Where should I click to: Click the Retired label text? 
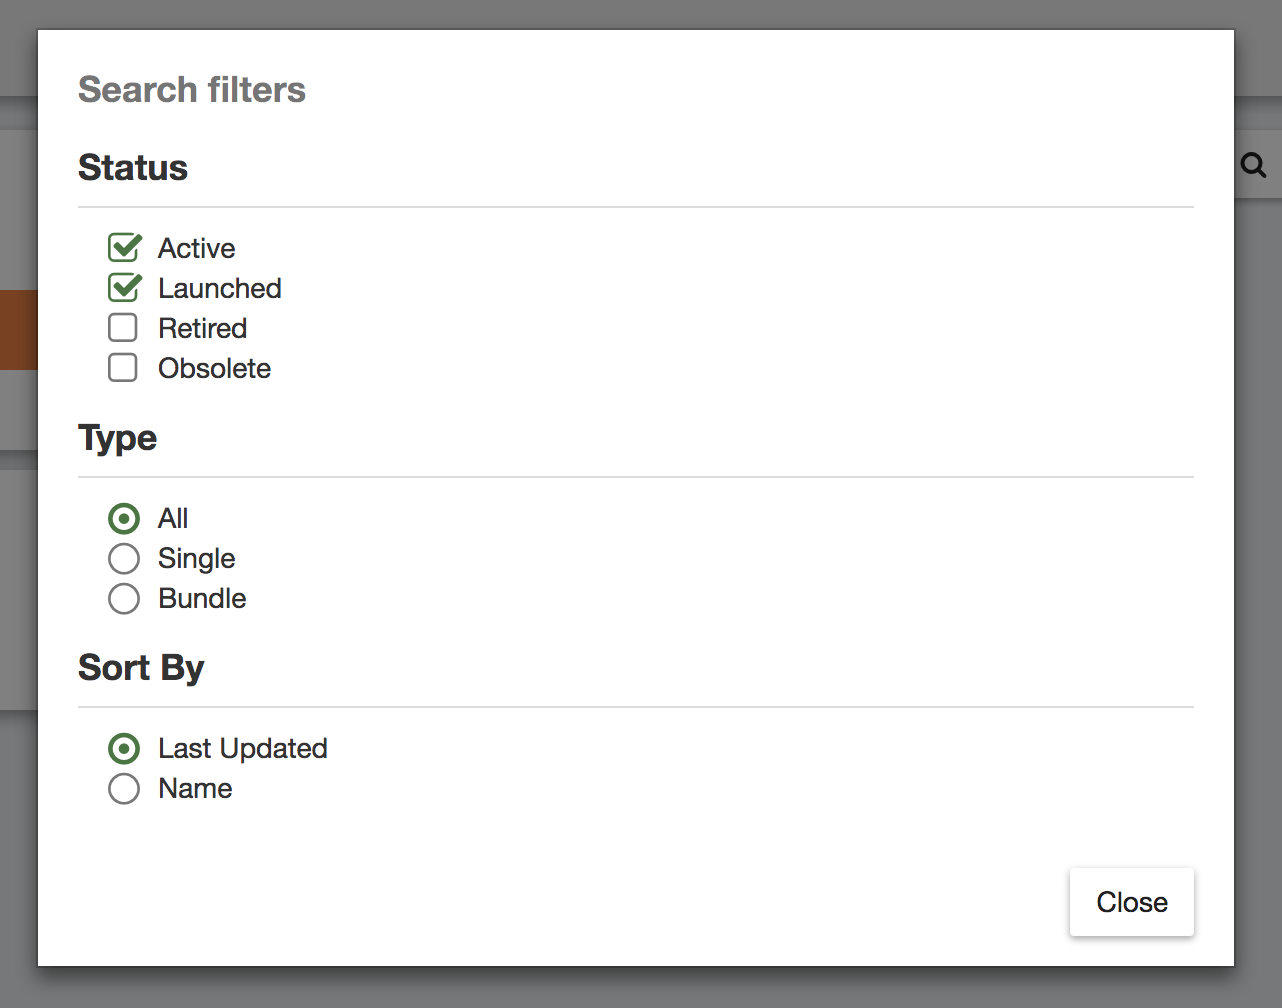click(x=203, y=328)
